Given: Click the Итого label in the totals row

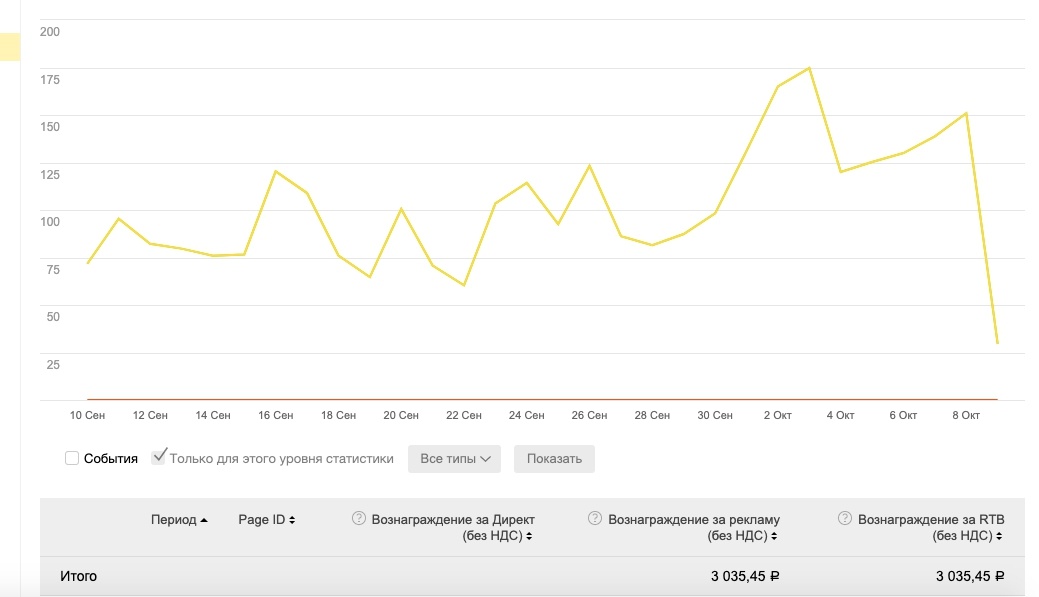Looking at the screenshot, I should pos(77,576).
